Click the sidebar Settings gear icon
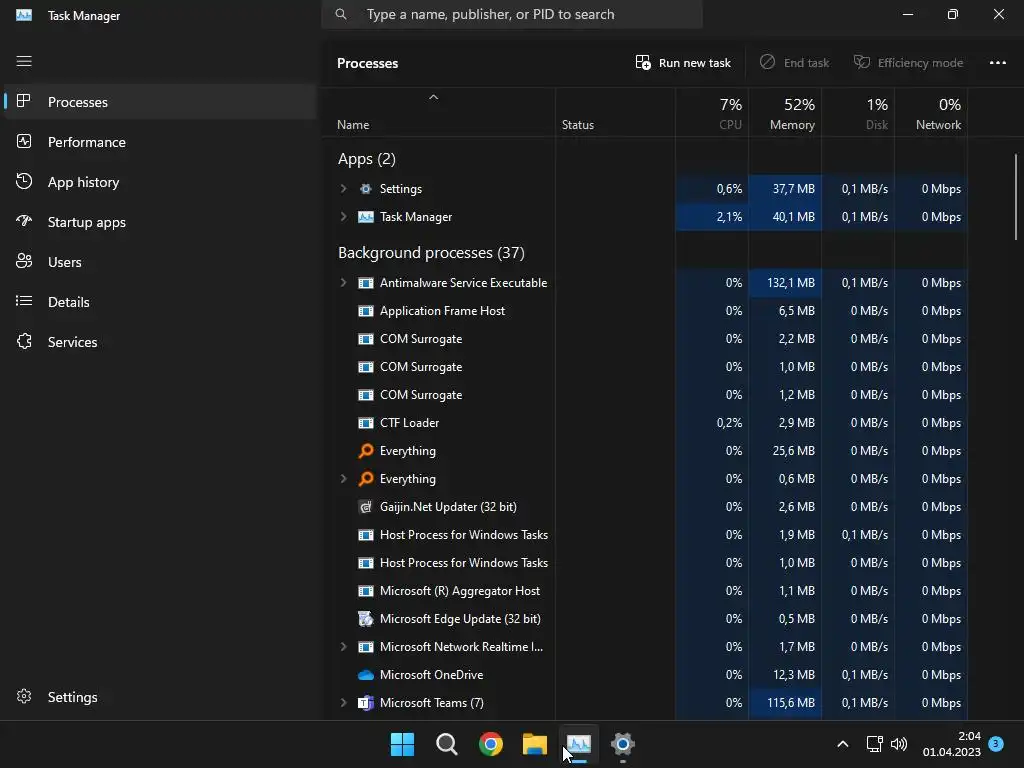Viewport: 1024px width, 768px height. 24,697
